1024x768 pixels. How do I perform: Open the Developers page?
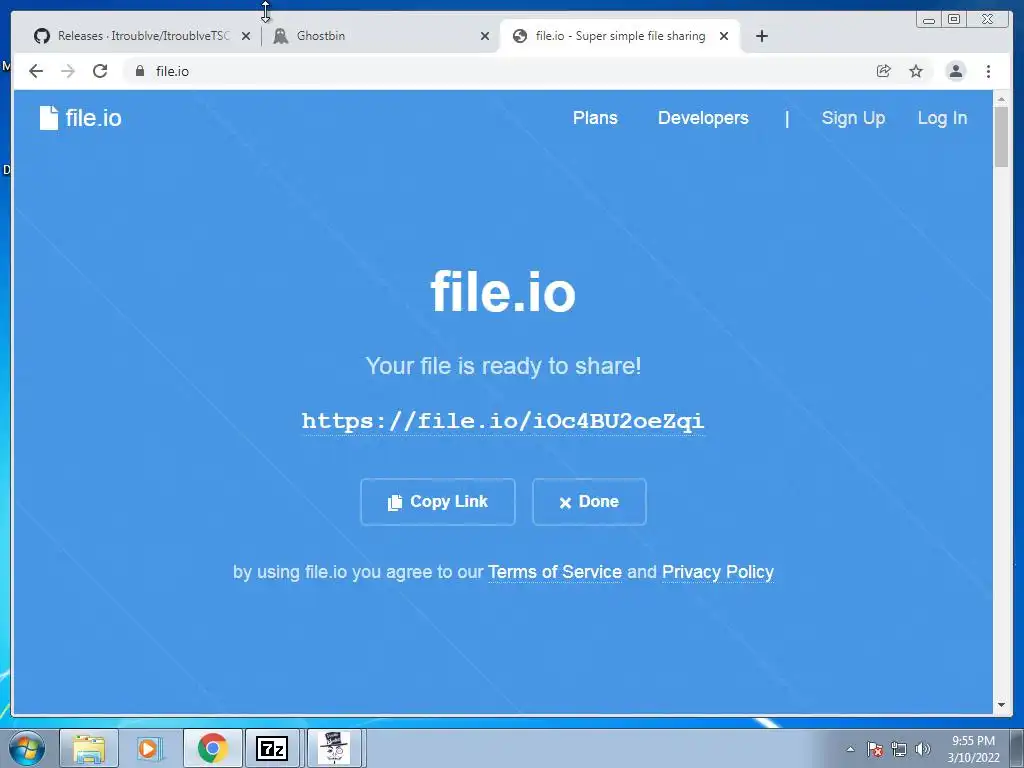click(703, 118)
